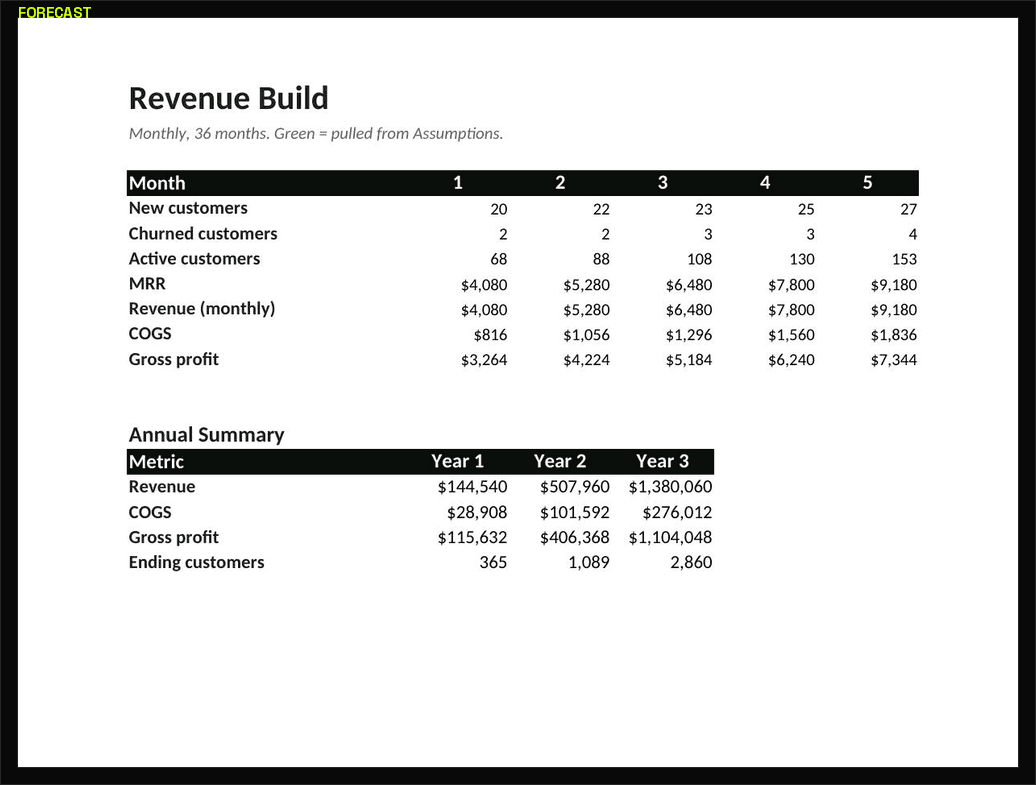Screen dimensions: 1036x785
Task: Select Ending customers value 1,089
Action: [589, 563]
